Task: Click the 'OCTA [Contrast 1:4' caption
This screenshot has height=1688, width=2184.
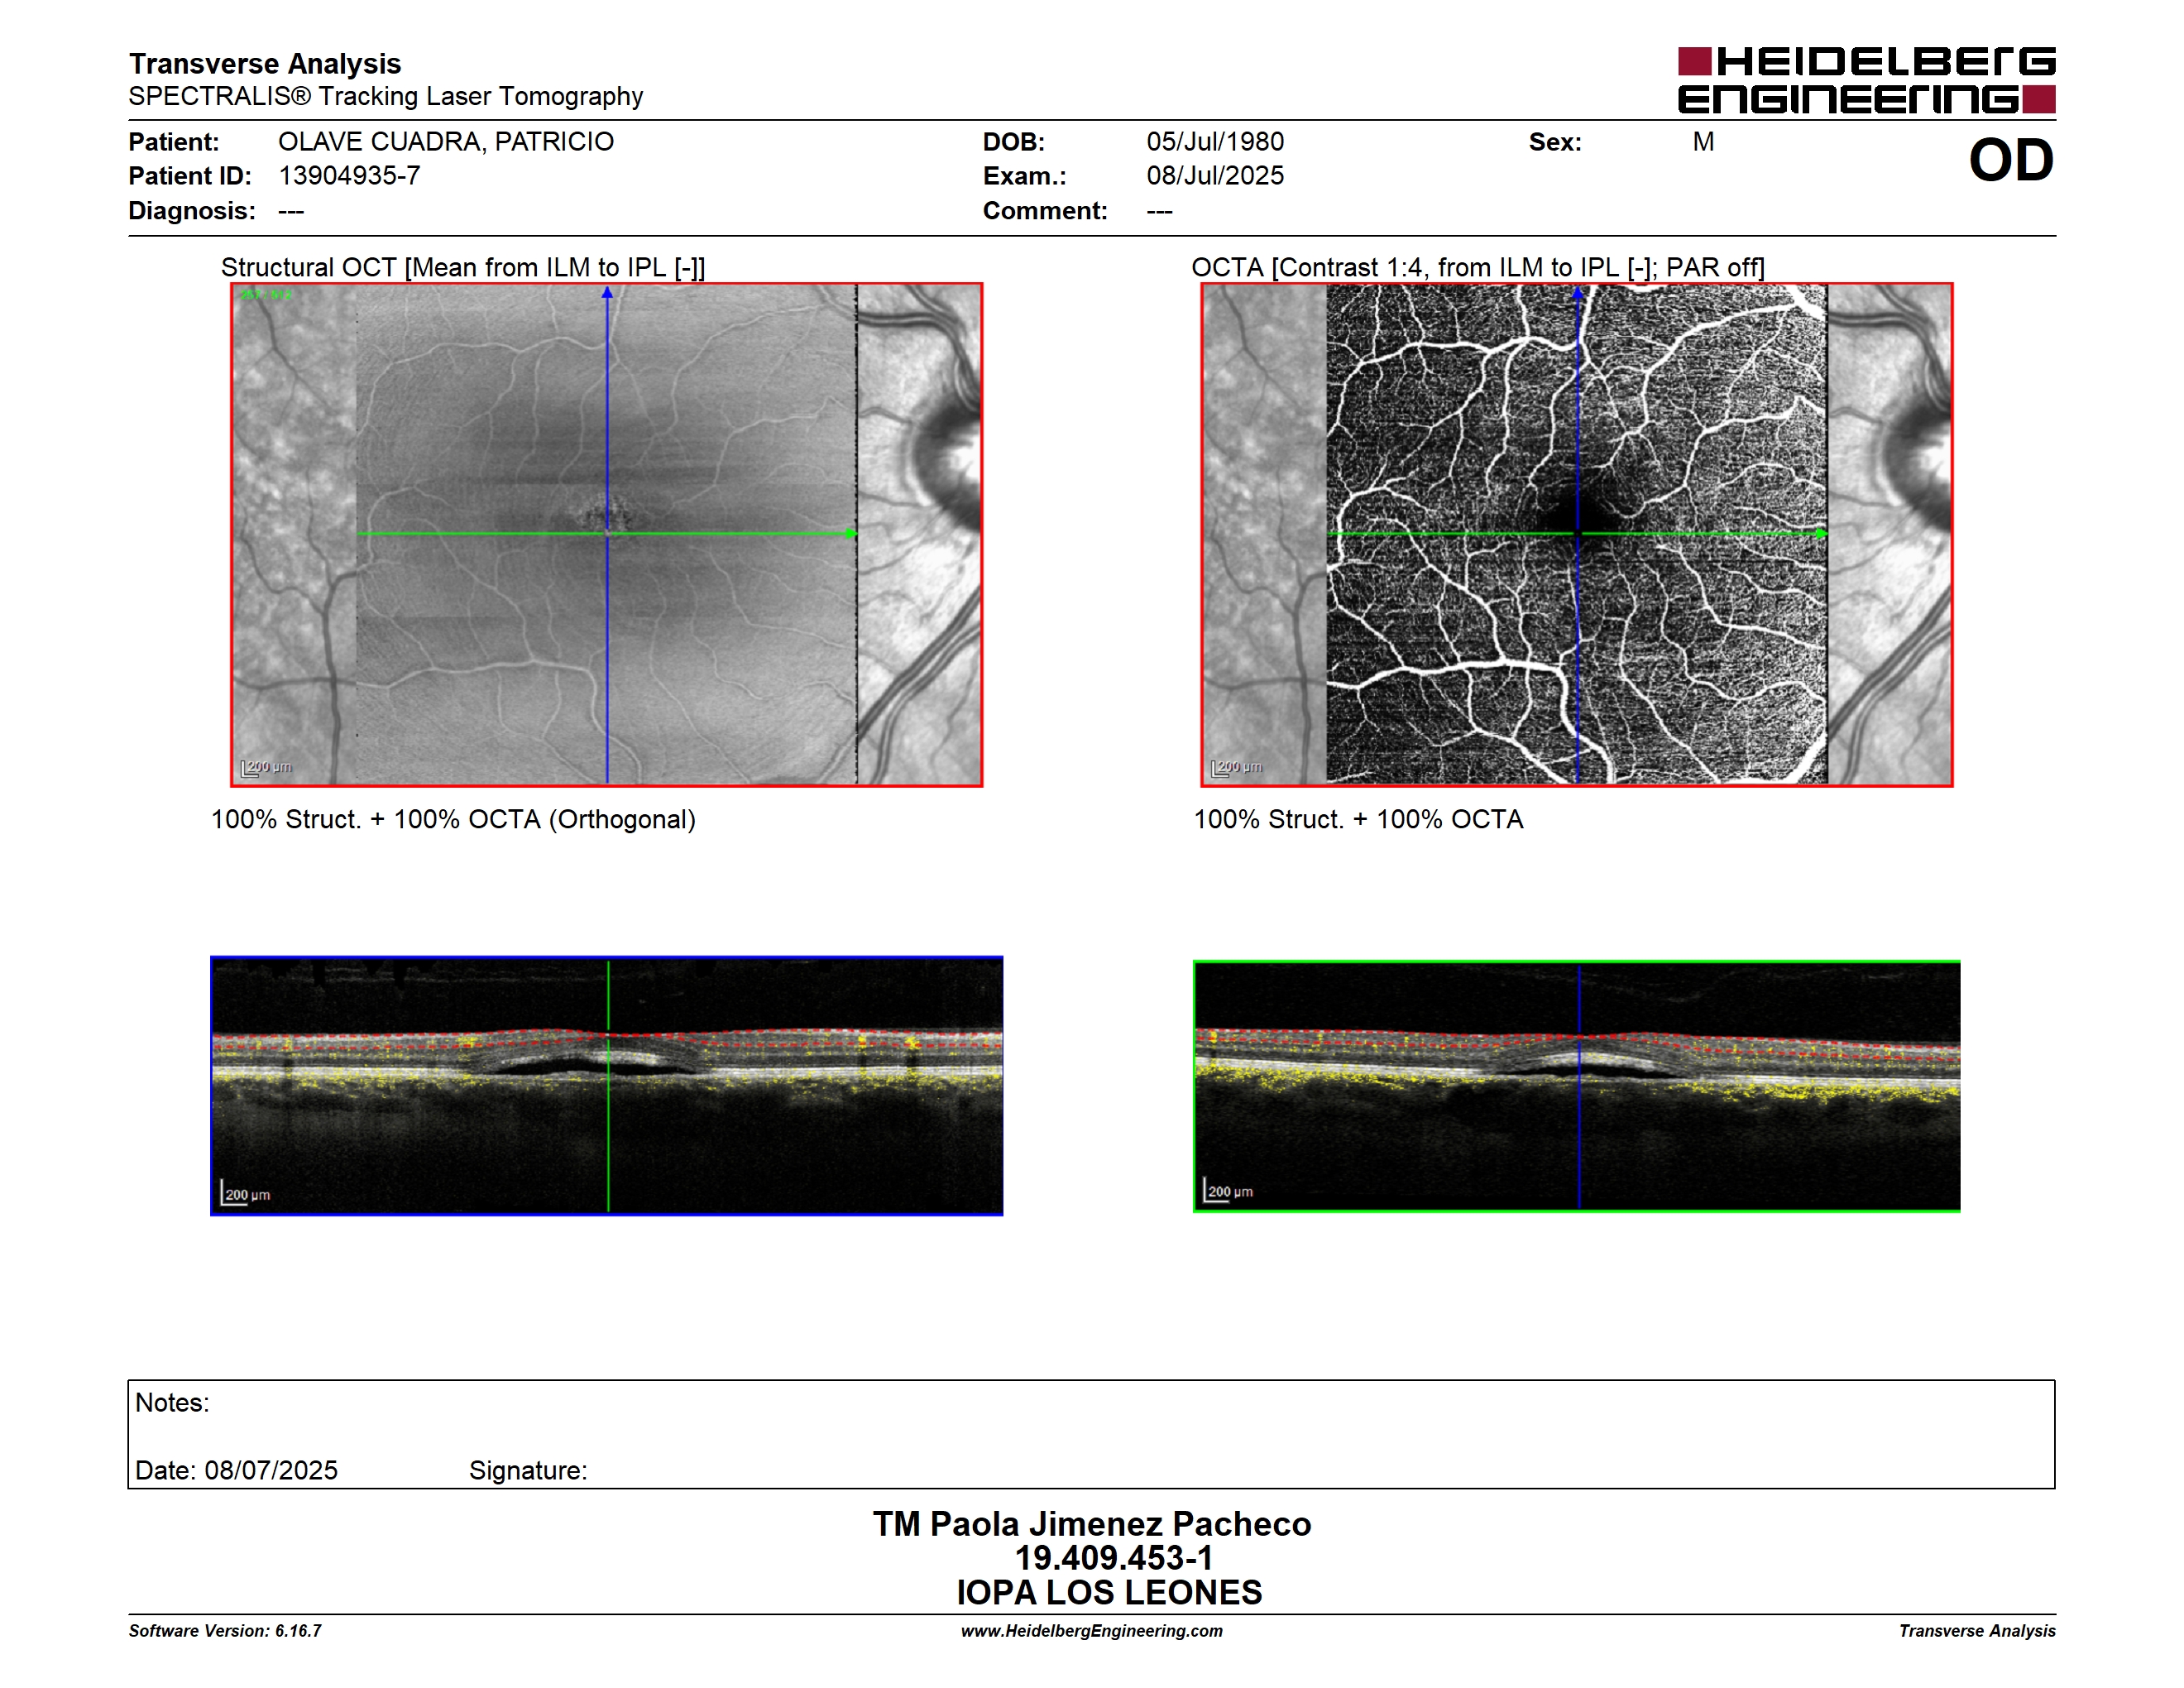Action: click(1478, 267)
